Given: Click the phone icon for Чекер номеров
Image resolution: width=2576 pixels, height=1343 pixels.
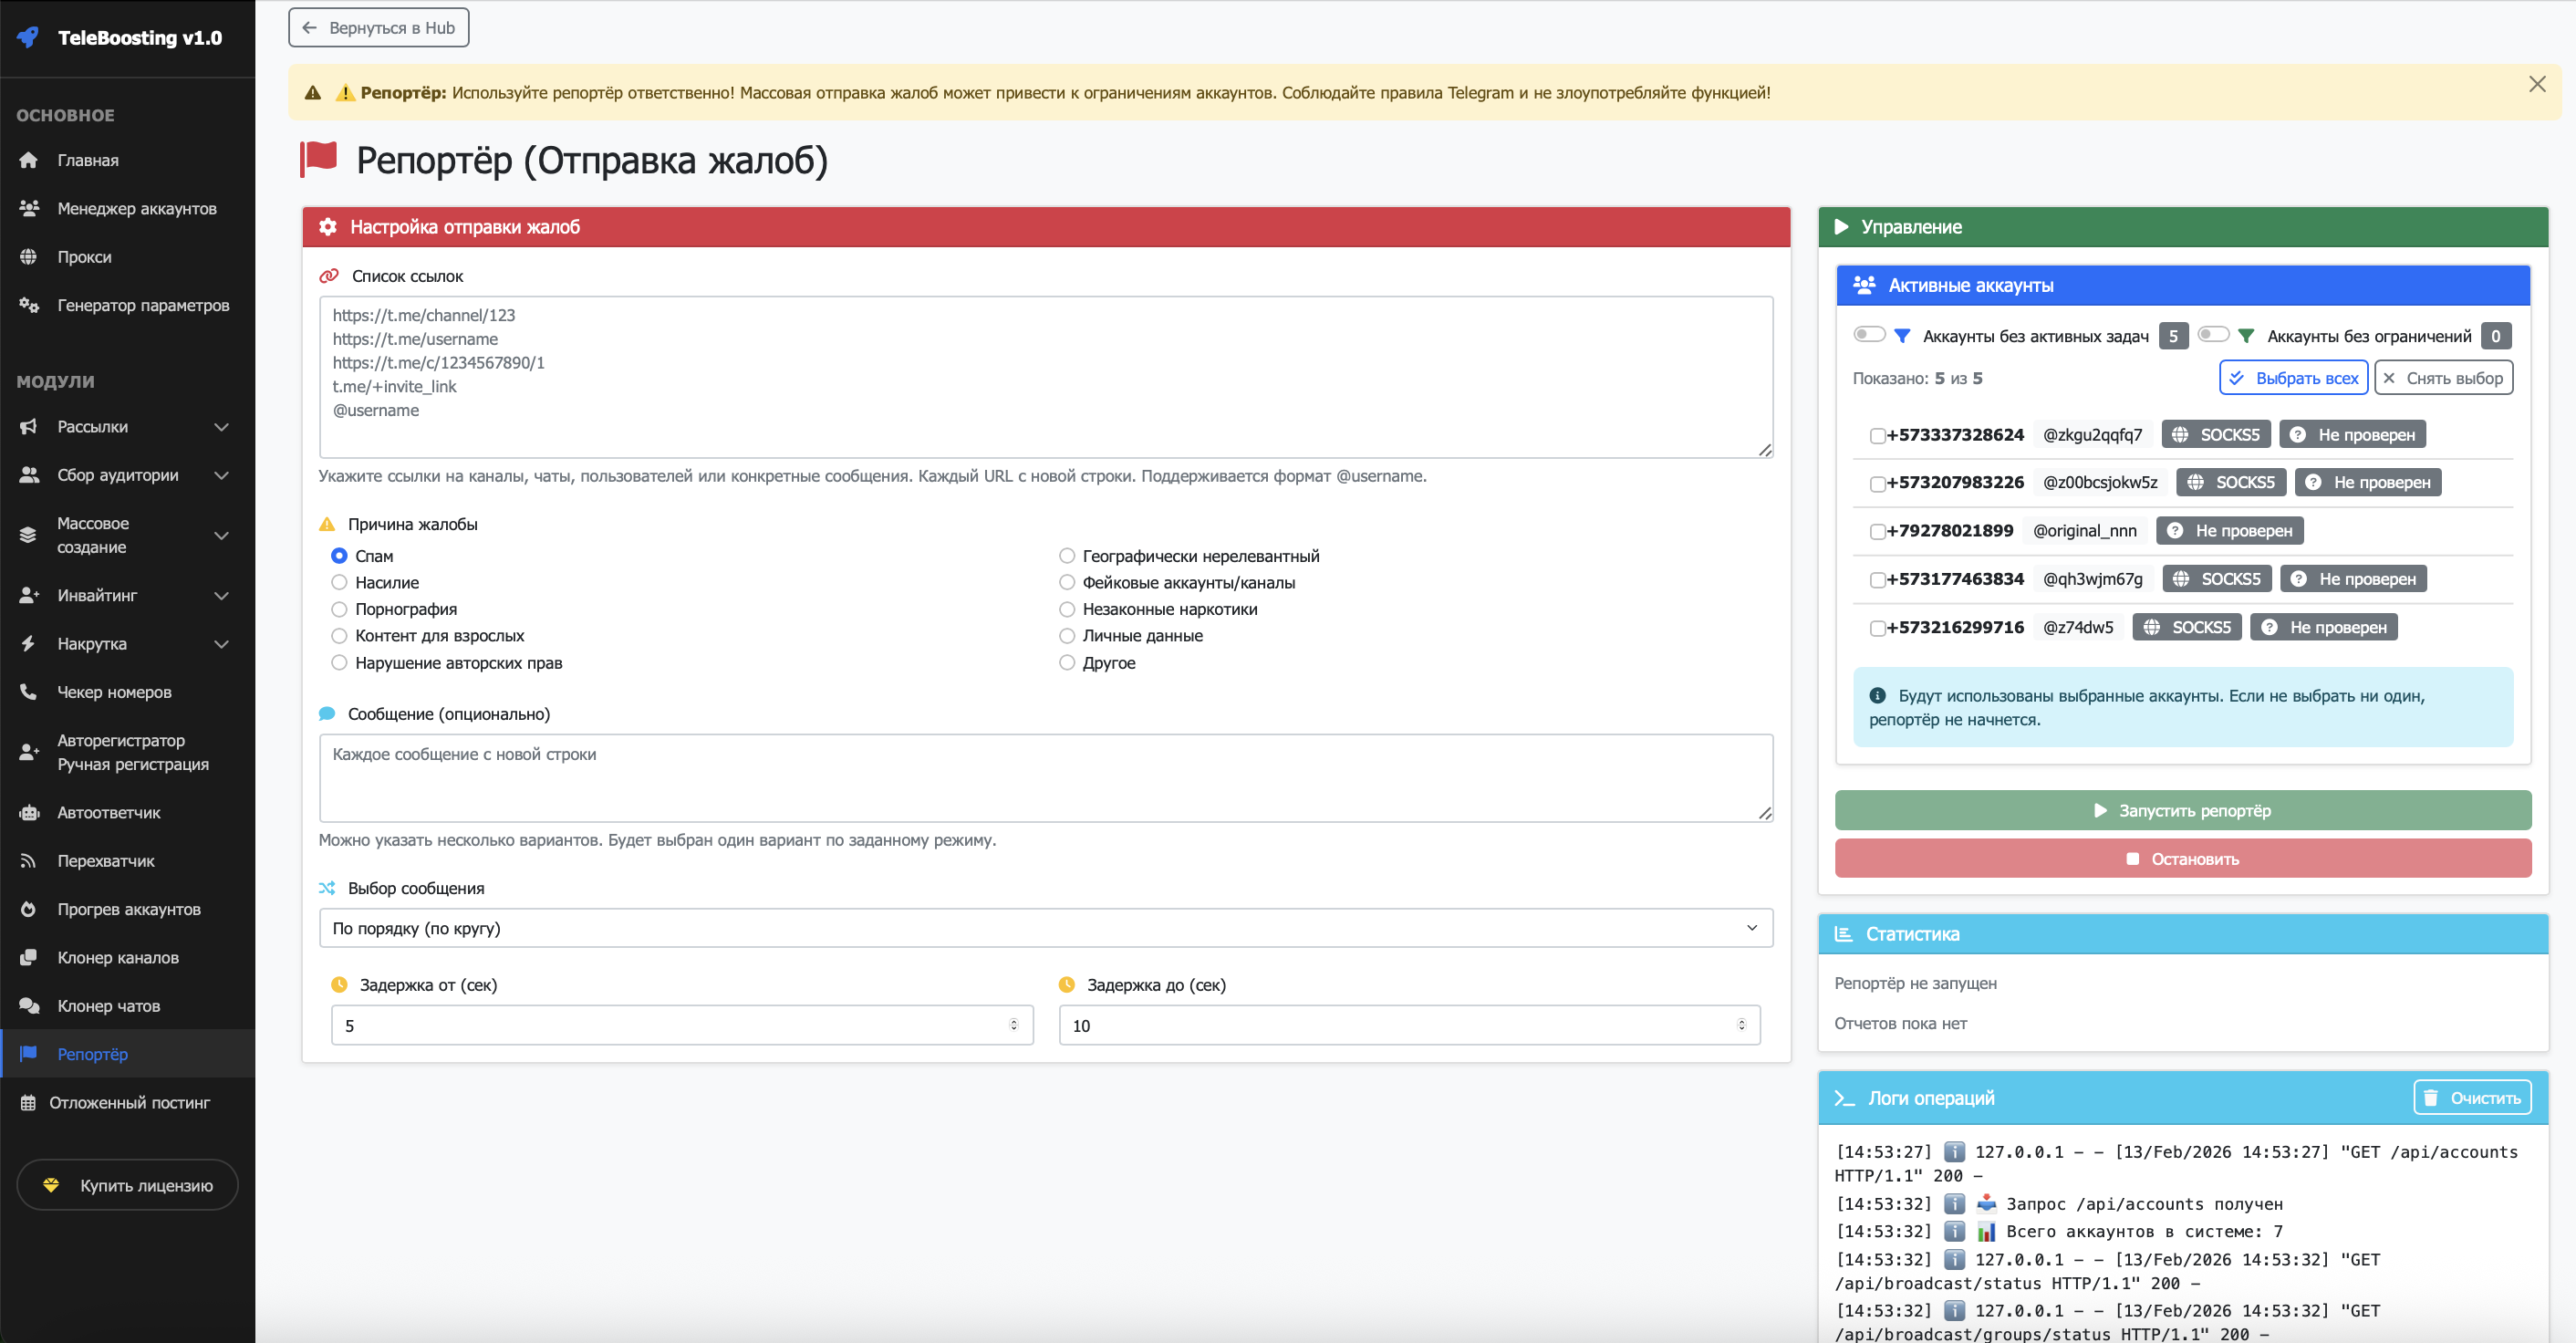Looking at the screenshot, I should tap(28, 692).
